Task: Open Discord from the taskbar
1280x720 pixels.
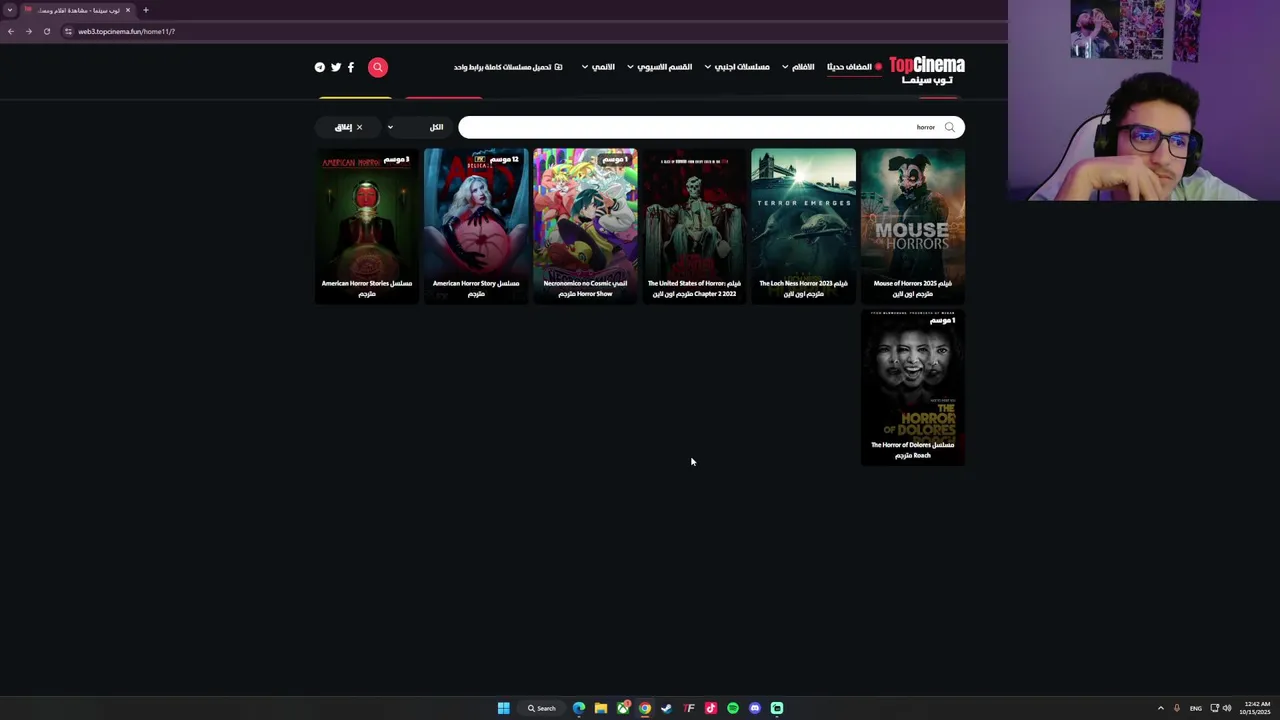Action: click(x=755, y=708)
